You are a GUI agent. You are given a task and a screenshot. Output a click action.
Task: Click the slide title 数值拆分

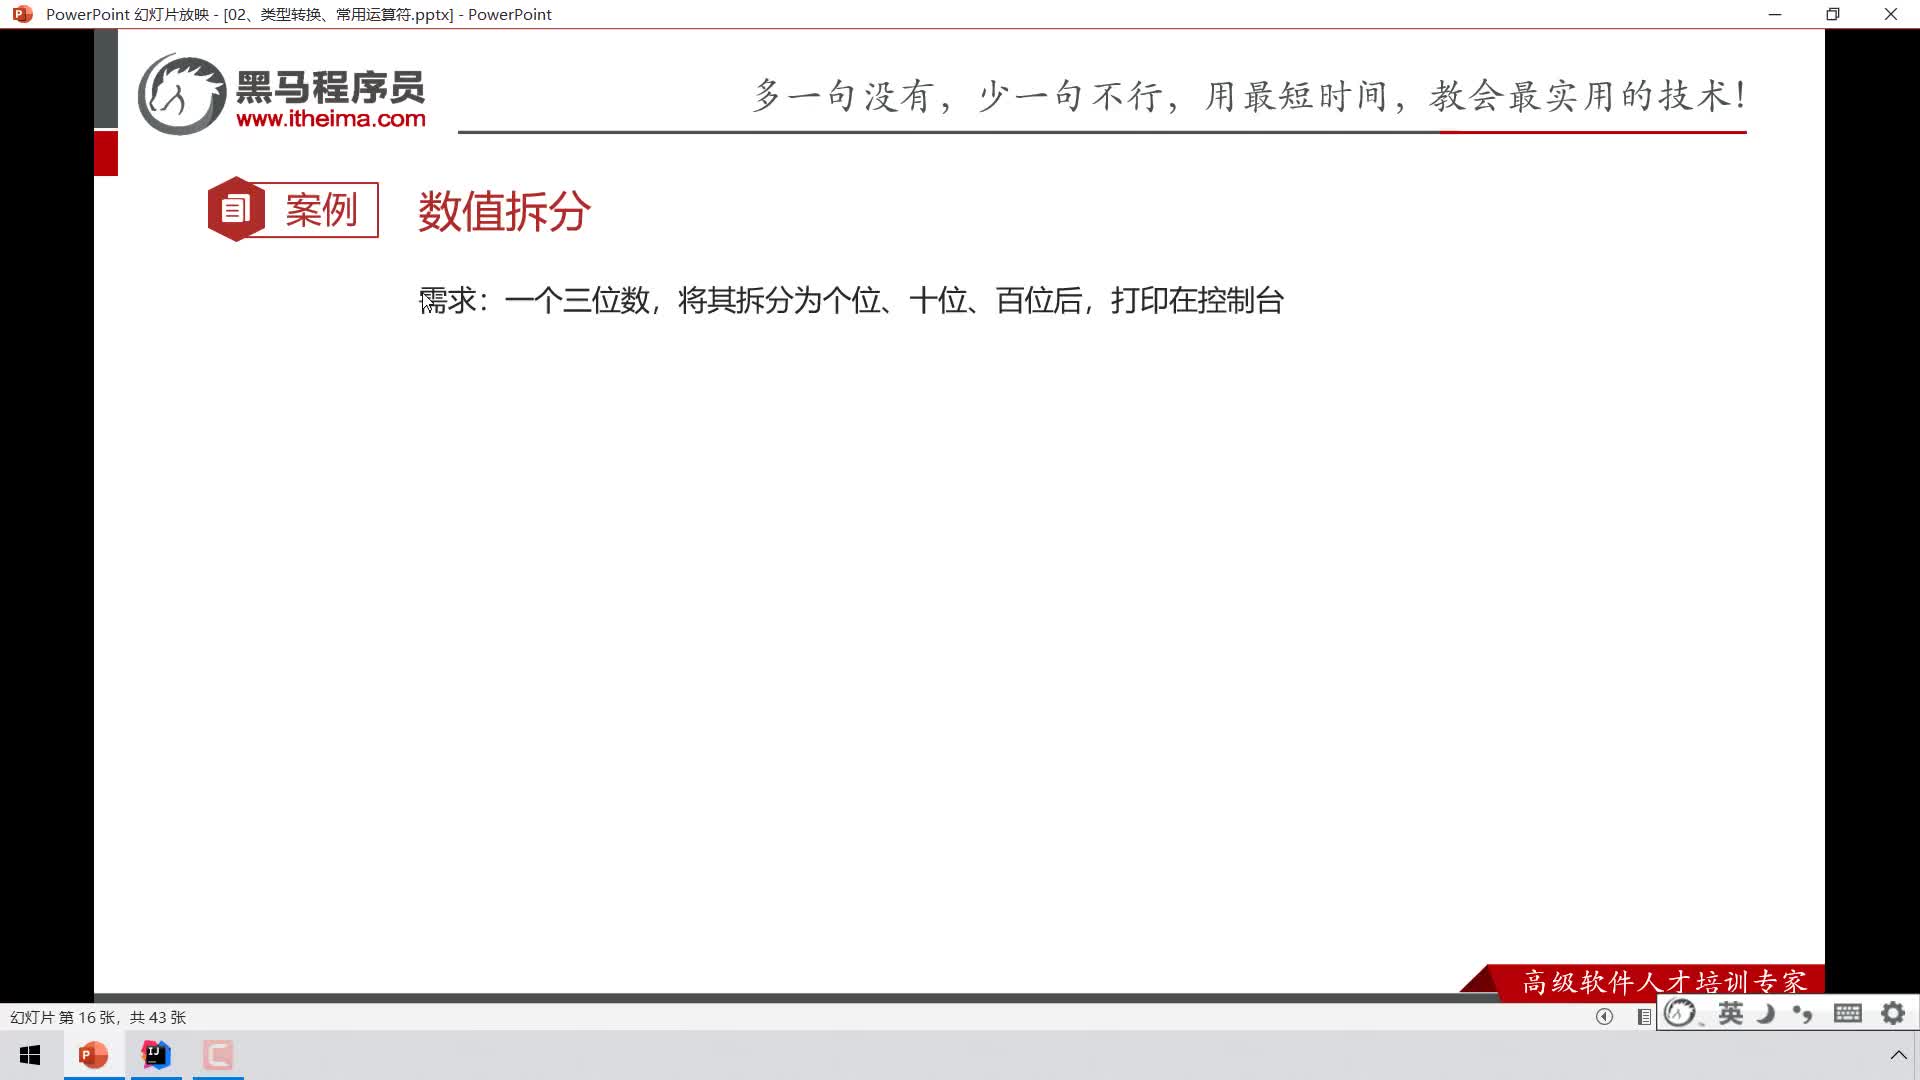(x=504, y=211)
